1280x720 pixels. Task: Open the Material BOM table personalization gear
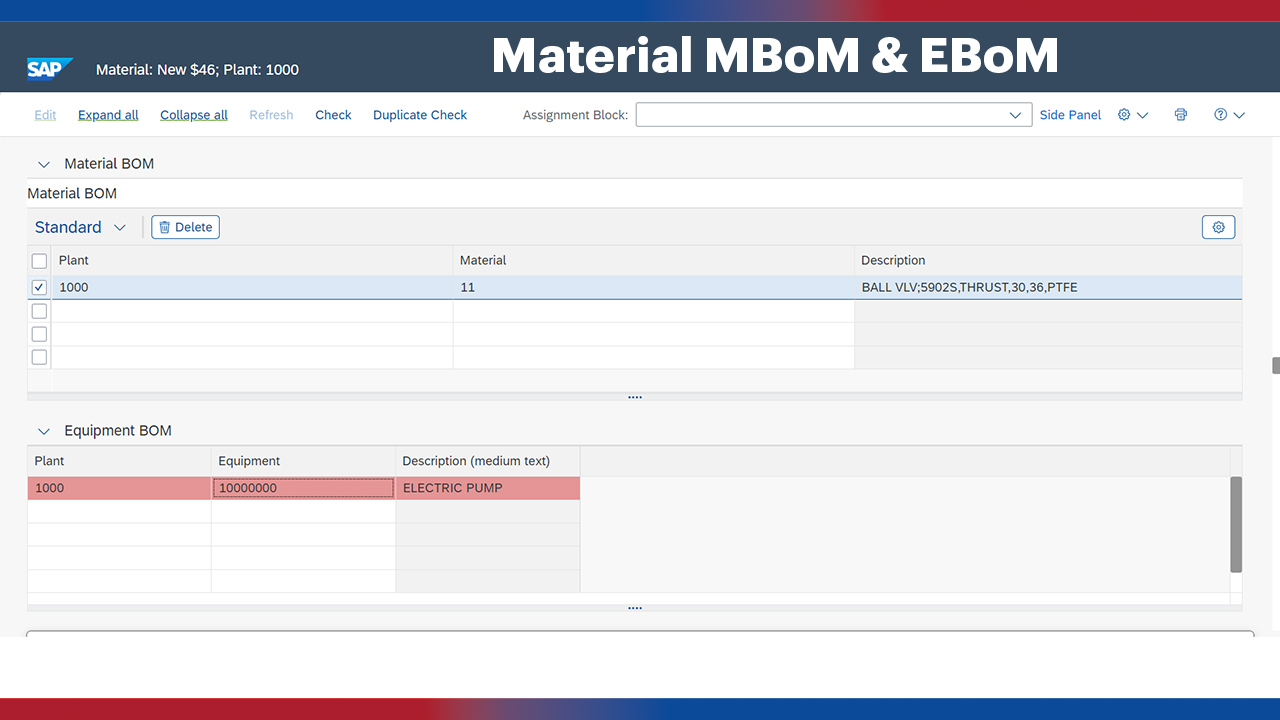[1218, 227]
